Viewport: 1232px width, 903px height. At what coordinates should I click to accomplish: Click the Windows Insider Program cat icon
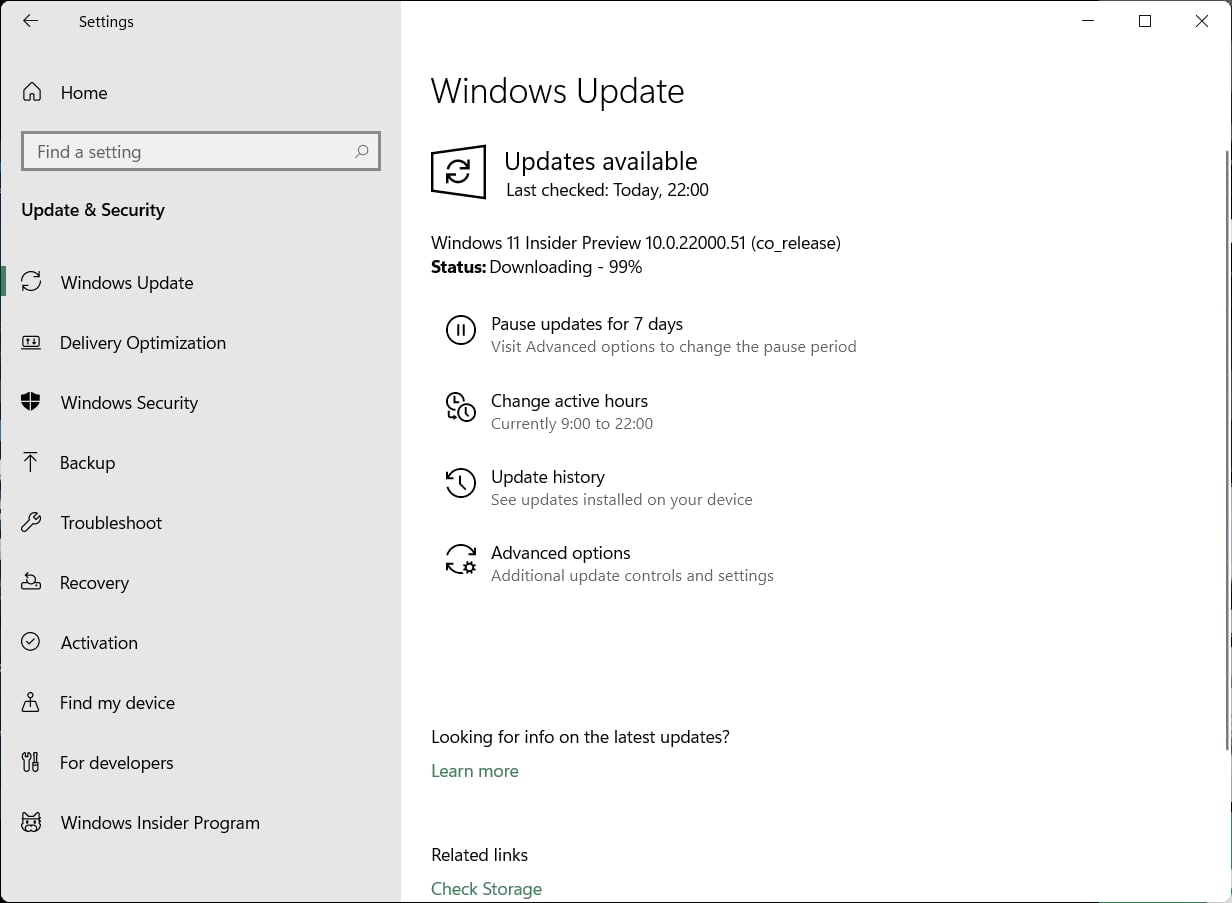[x=31, y=822]
